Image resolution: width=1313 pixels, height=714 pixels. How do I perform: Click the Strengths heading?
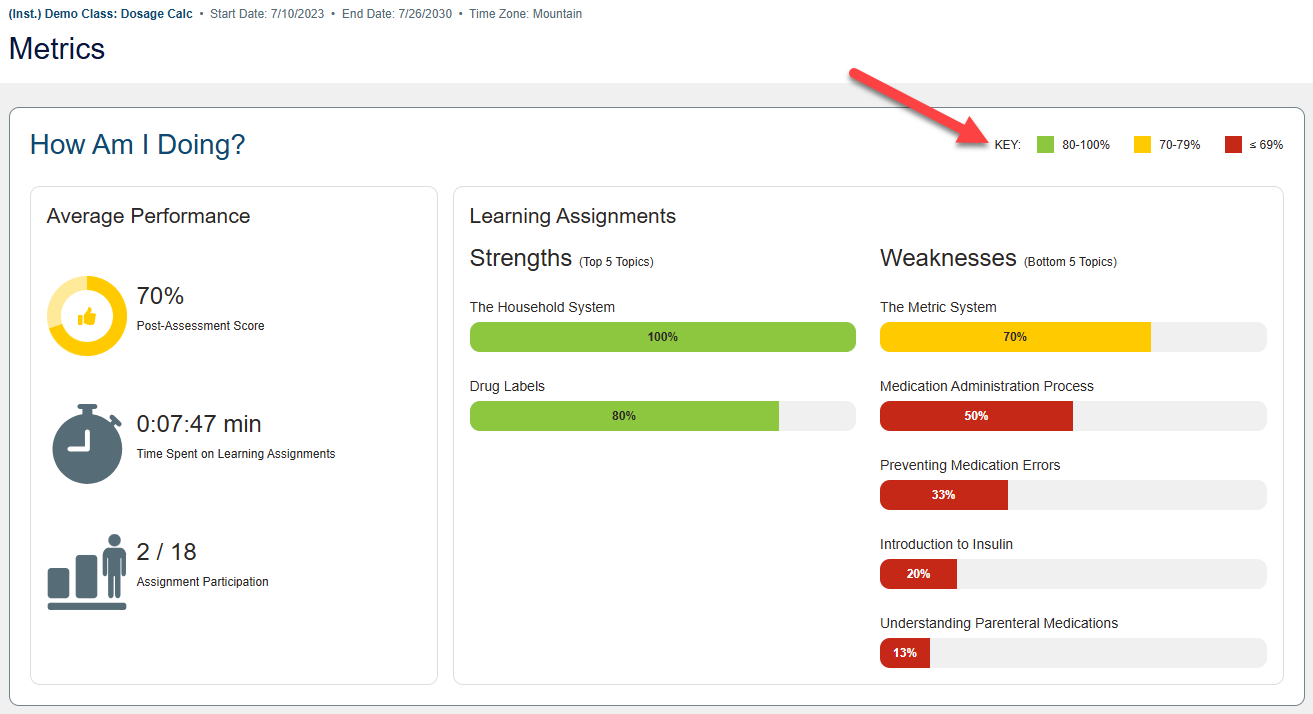[520, 258]
